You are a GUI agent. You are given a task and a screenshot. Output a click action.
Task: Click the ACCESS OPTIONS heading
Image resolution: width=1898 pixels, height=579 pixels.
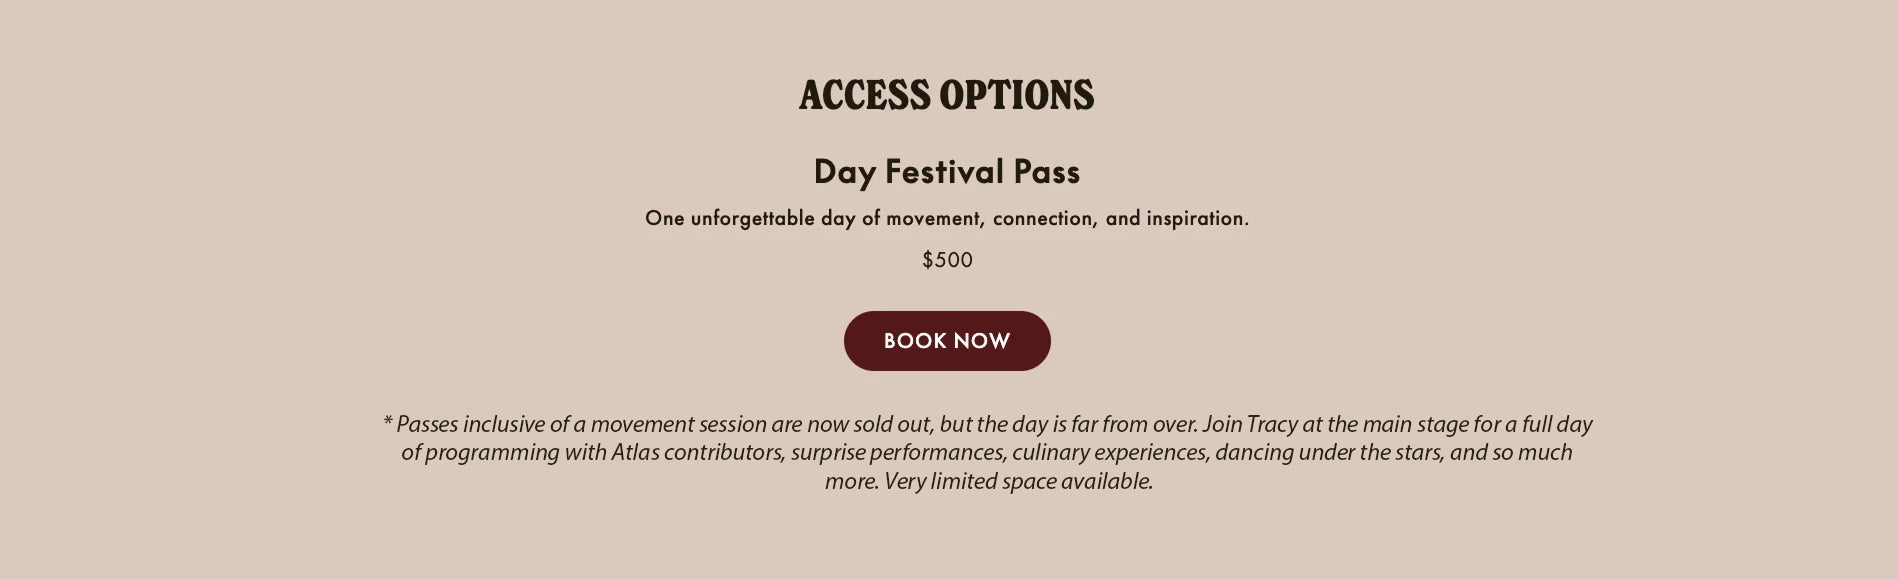click(x=946, y=95)
